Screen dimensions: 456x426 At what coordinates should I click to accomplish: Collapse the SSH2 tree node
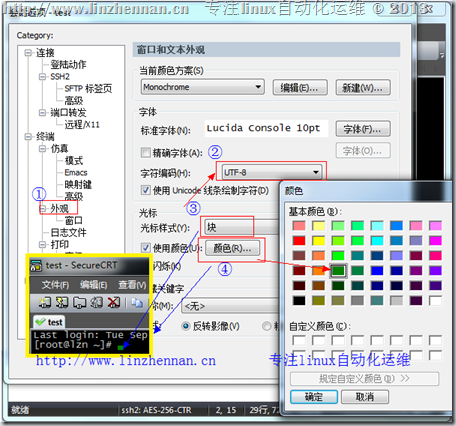click(42, 77)
